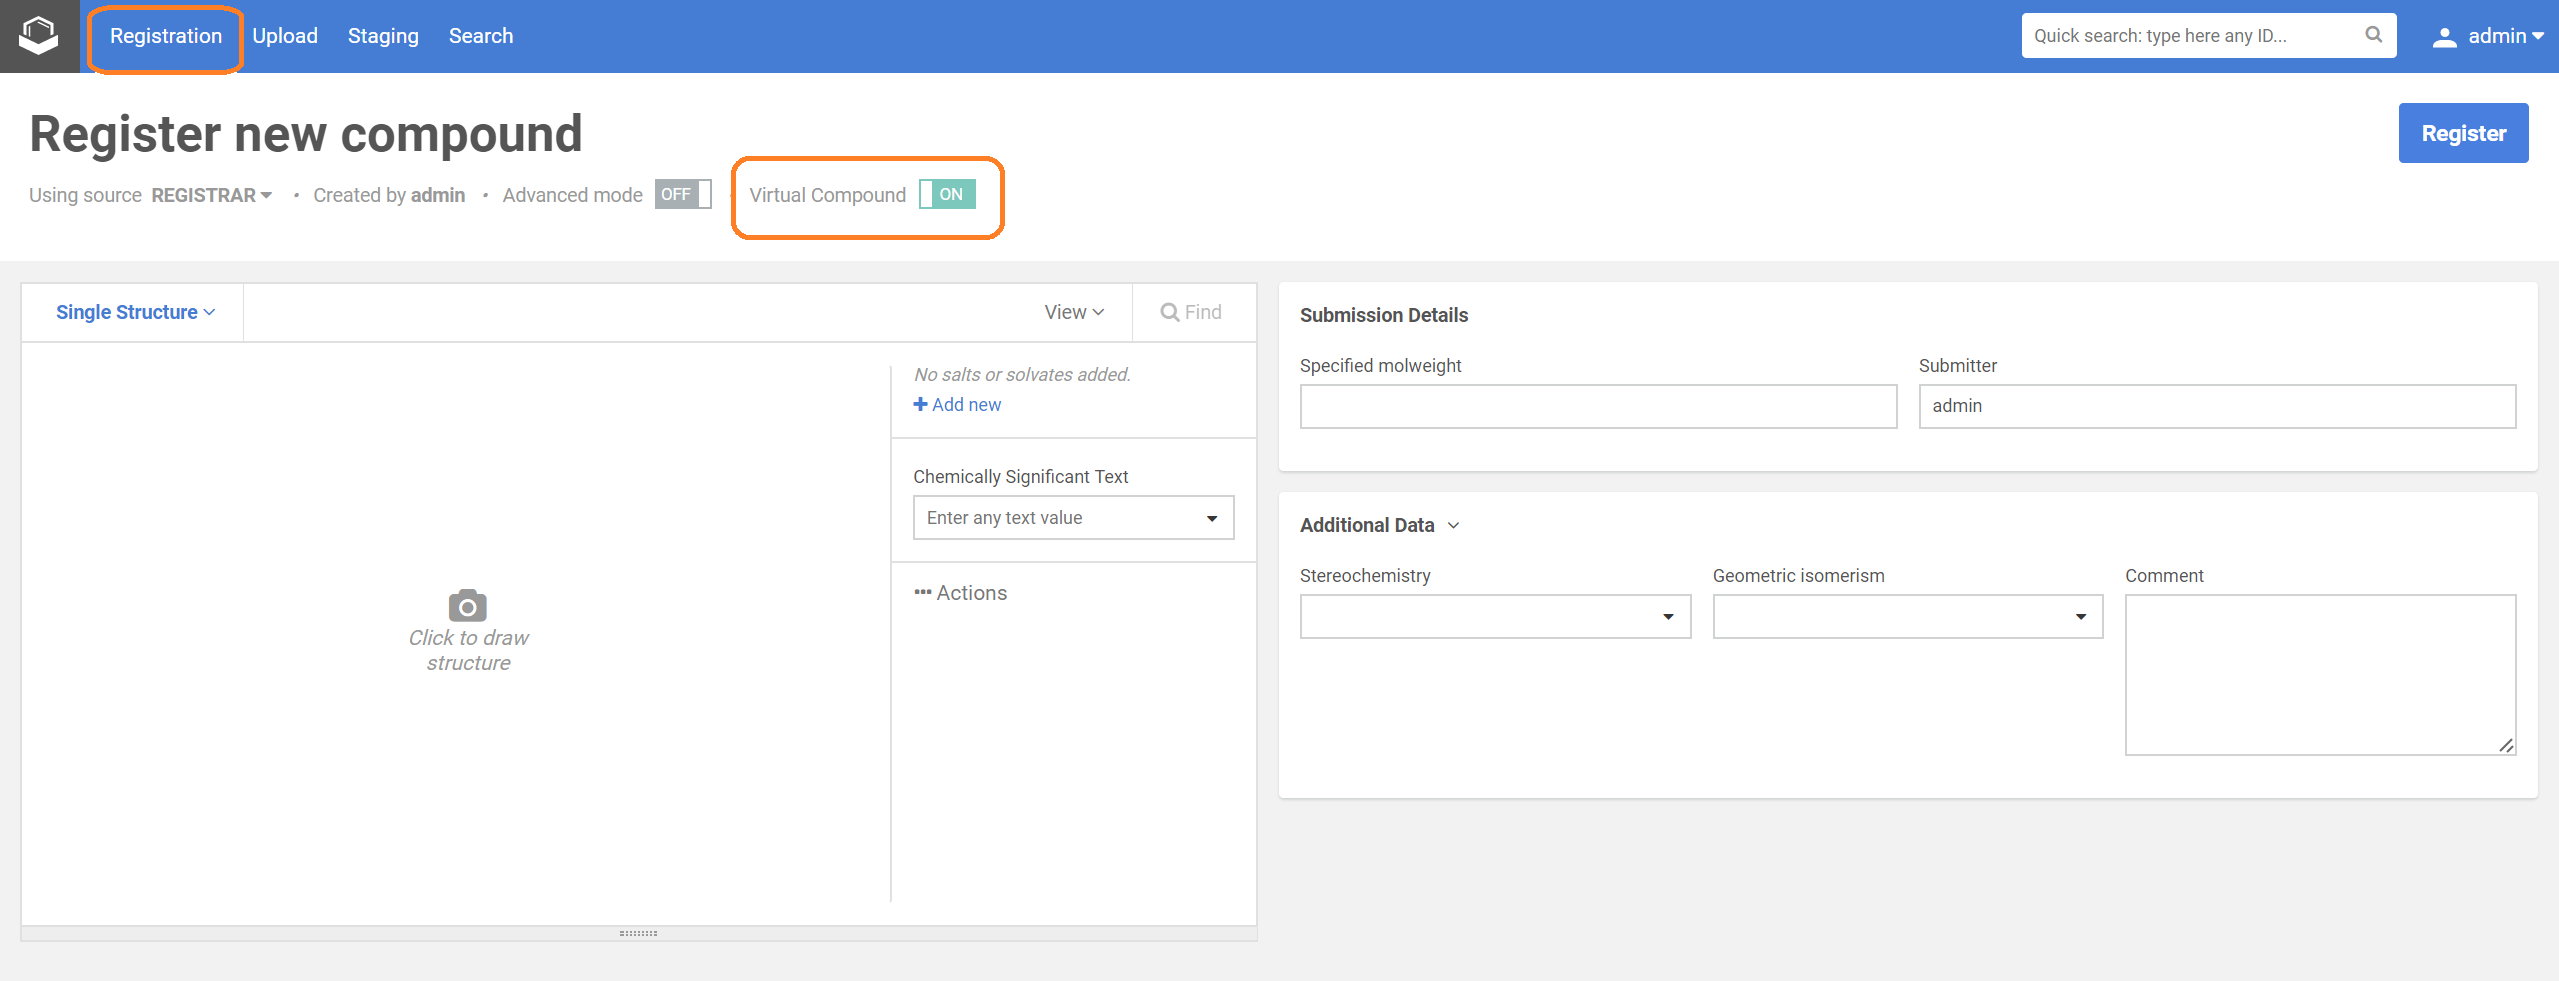The width and height of the screenshot is (2559, 981).
Task: Go to the Staging tab
Action: click(383, 36)
